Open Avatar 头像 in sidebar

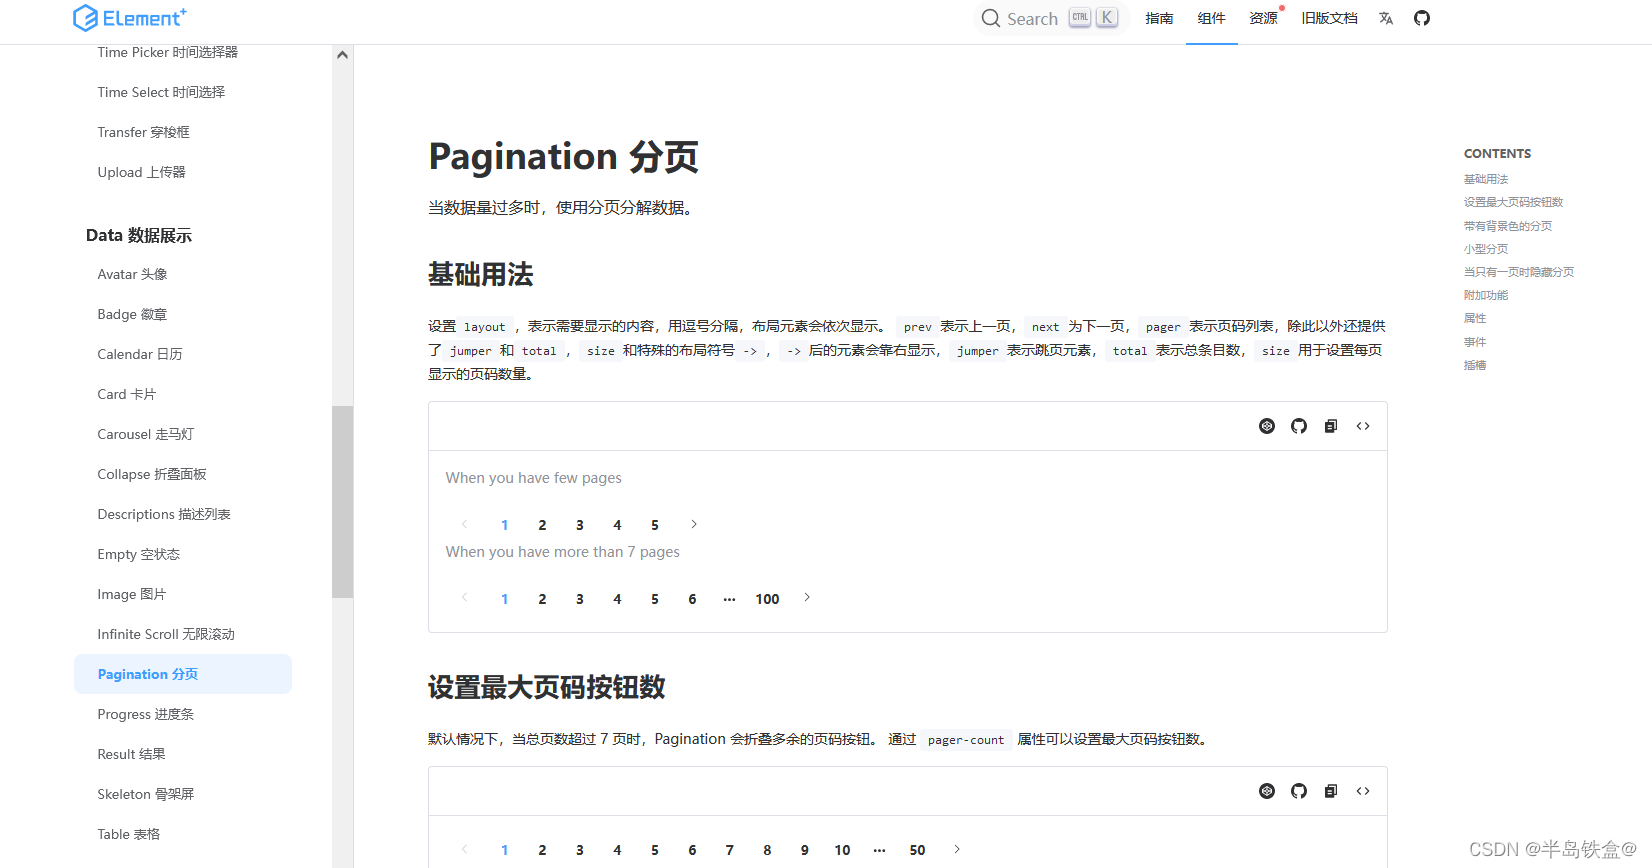click(132, 274)
